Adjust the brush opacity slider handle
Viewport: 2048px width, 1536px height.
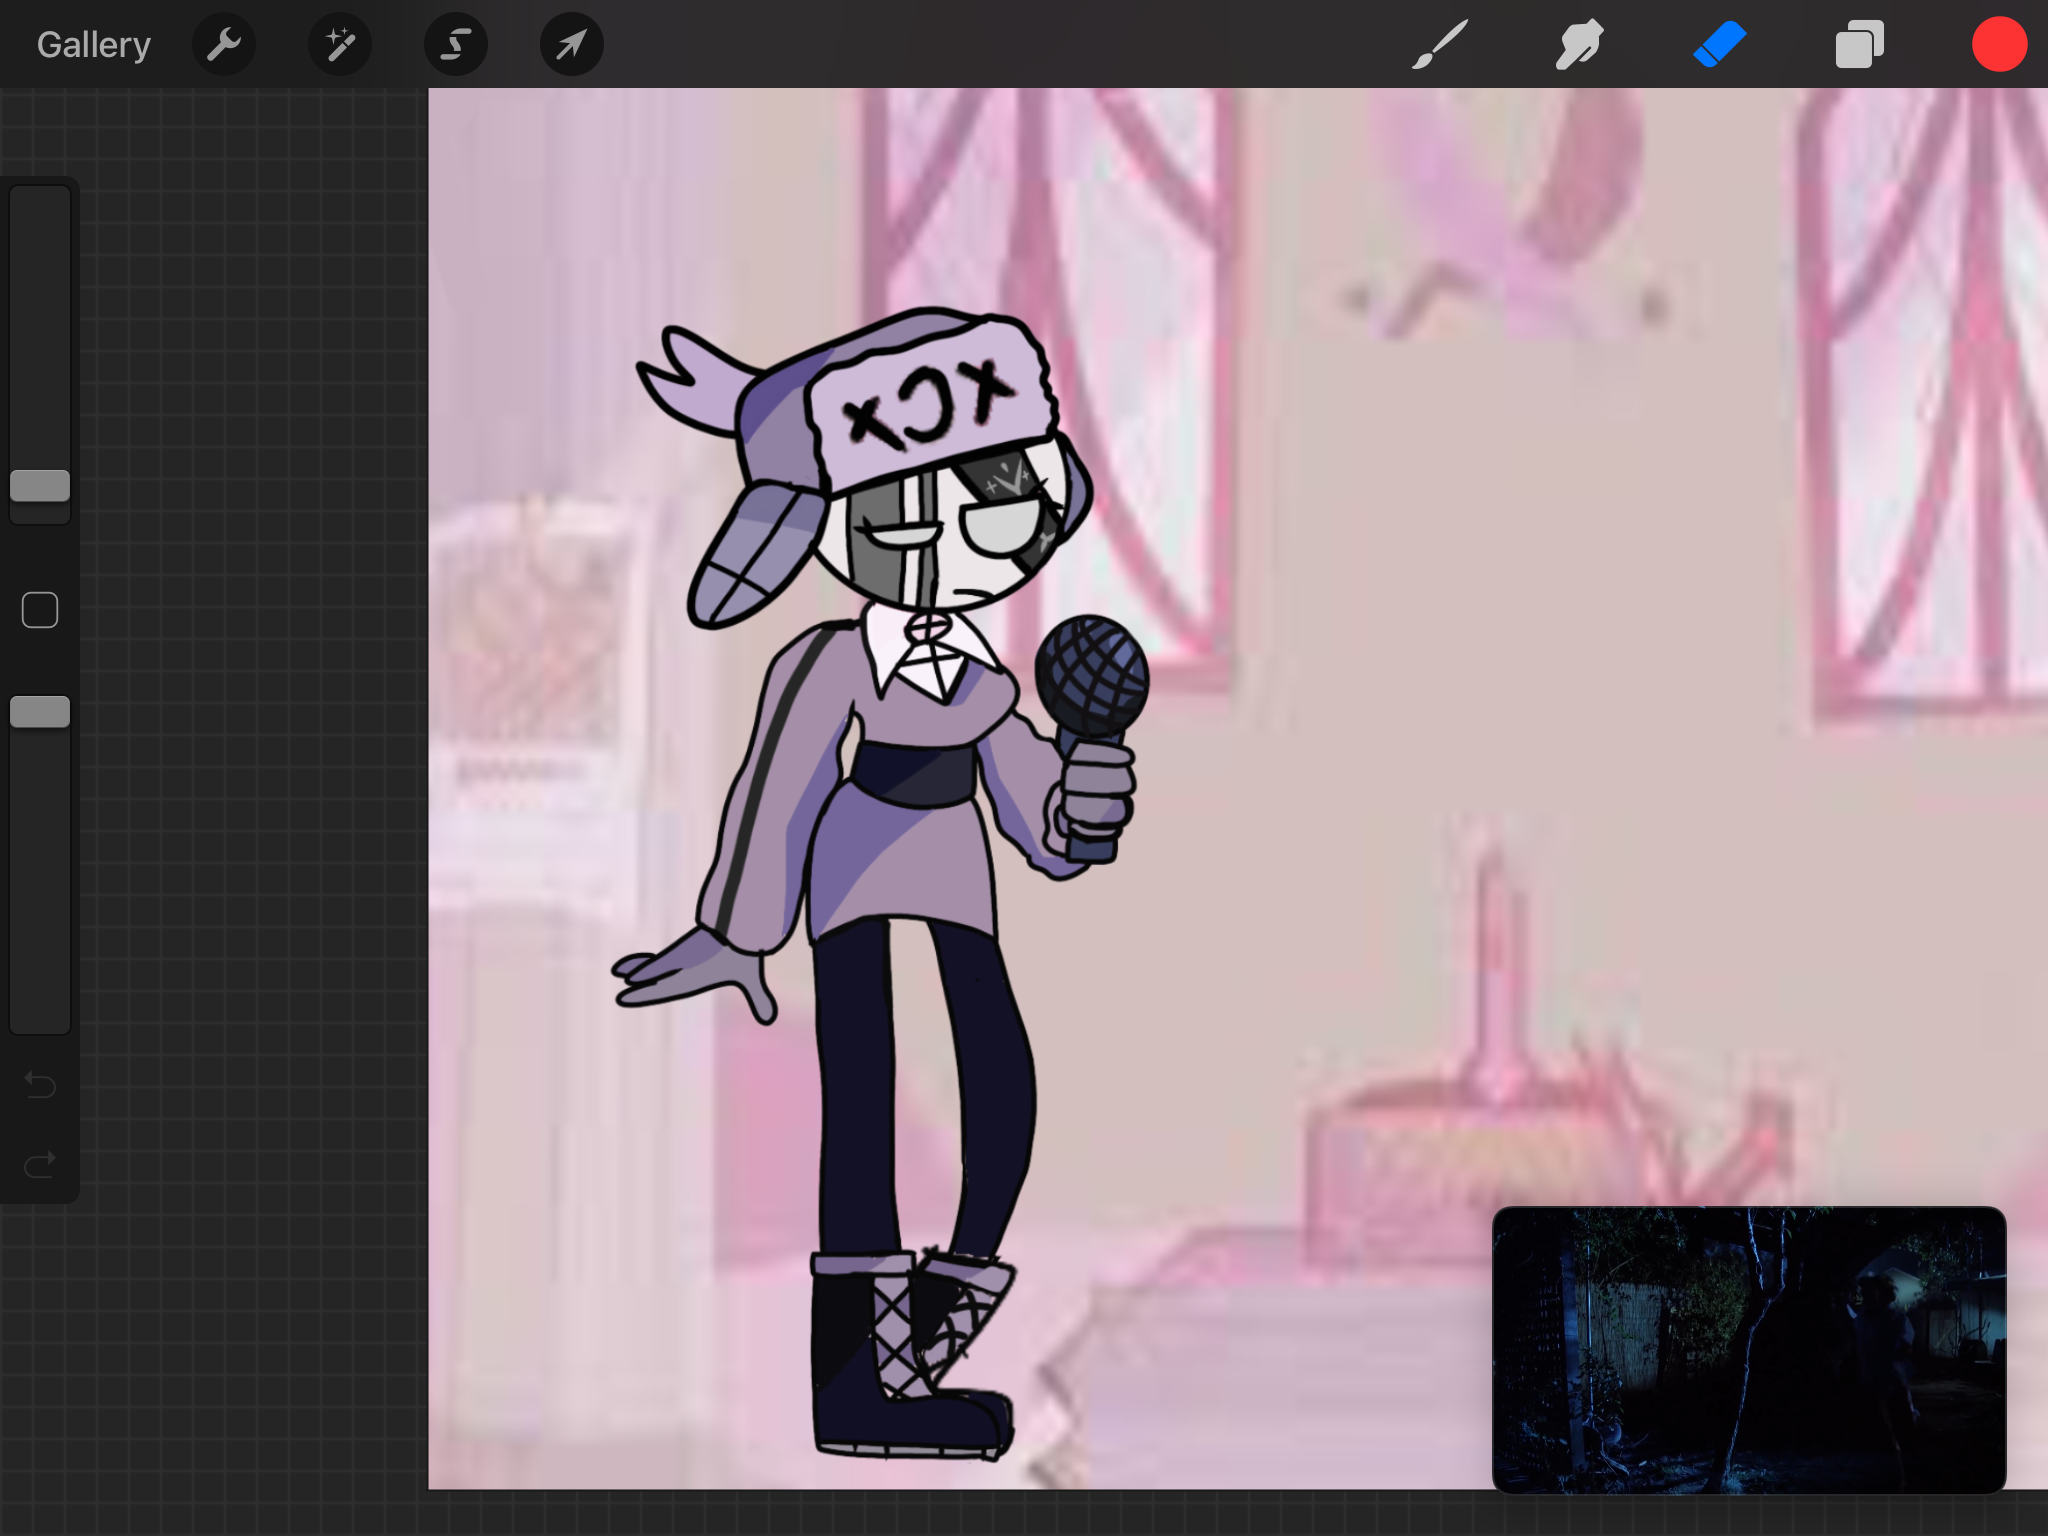pos(40,712)
